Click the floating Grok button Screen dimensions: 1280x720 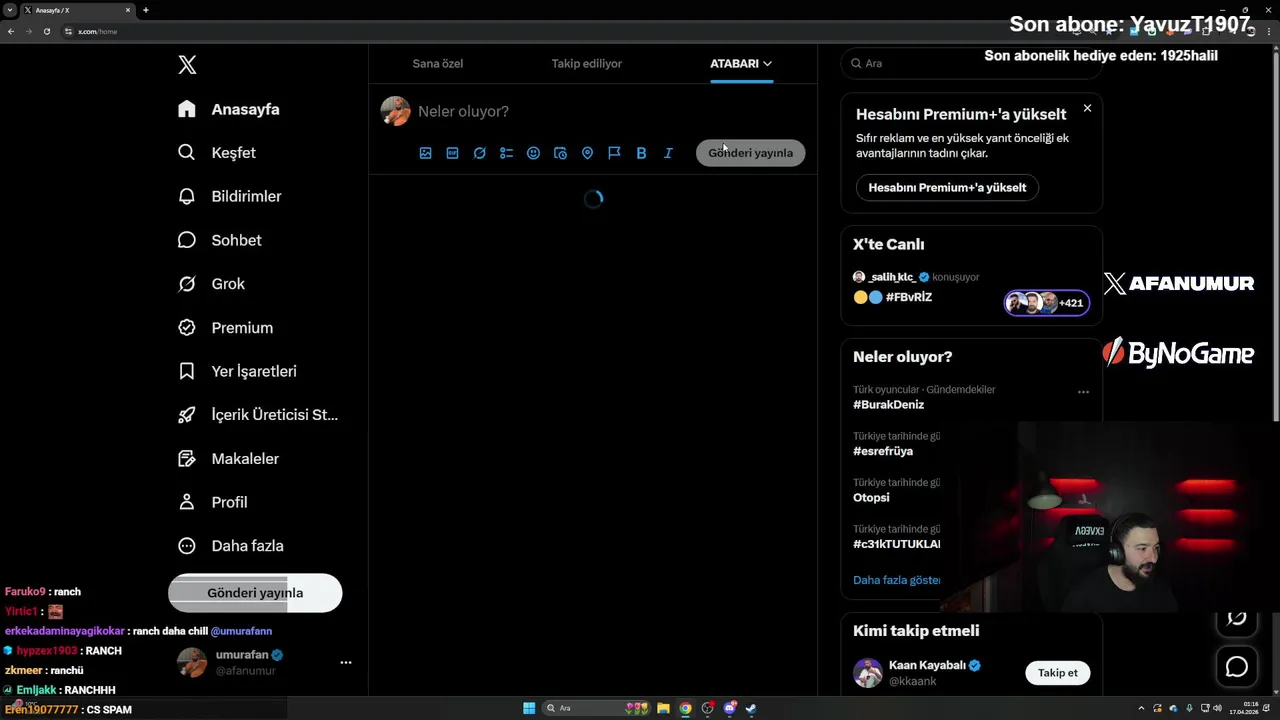pyautogui.click(x=1237, y=619)
